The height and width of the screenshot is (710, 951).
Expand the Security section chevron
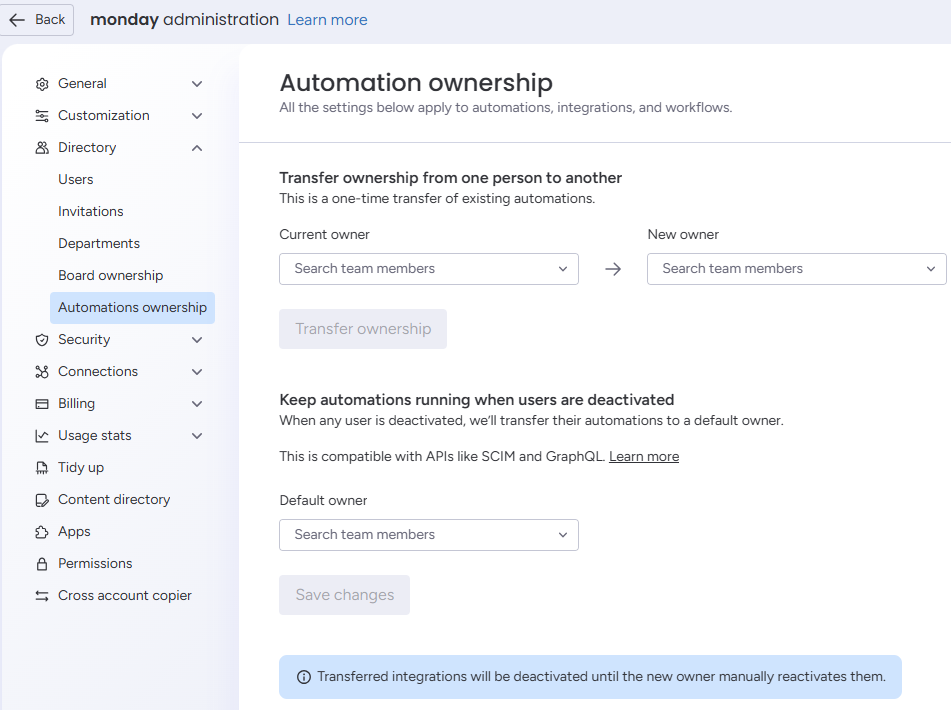pos(197,340)
